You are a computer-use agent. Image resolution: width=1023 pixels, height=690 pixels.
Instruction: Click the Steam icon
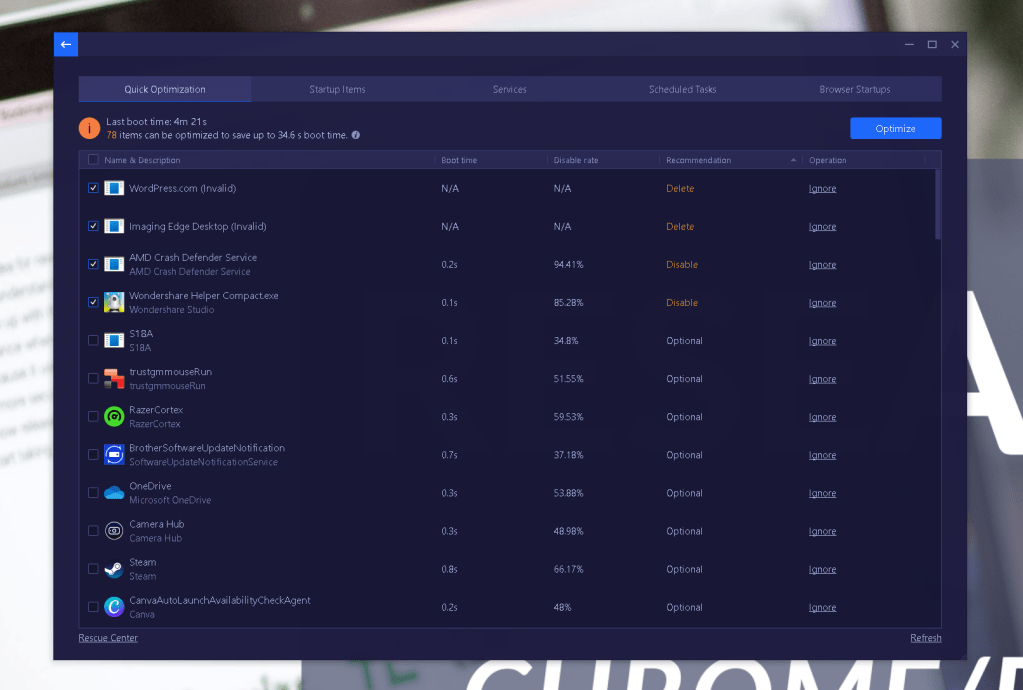[114, 569]
